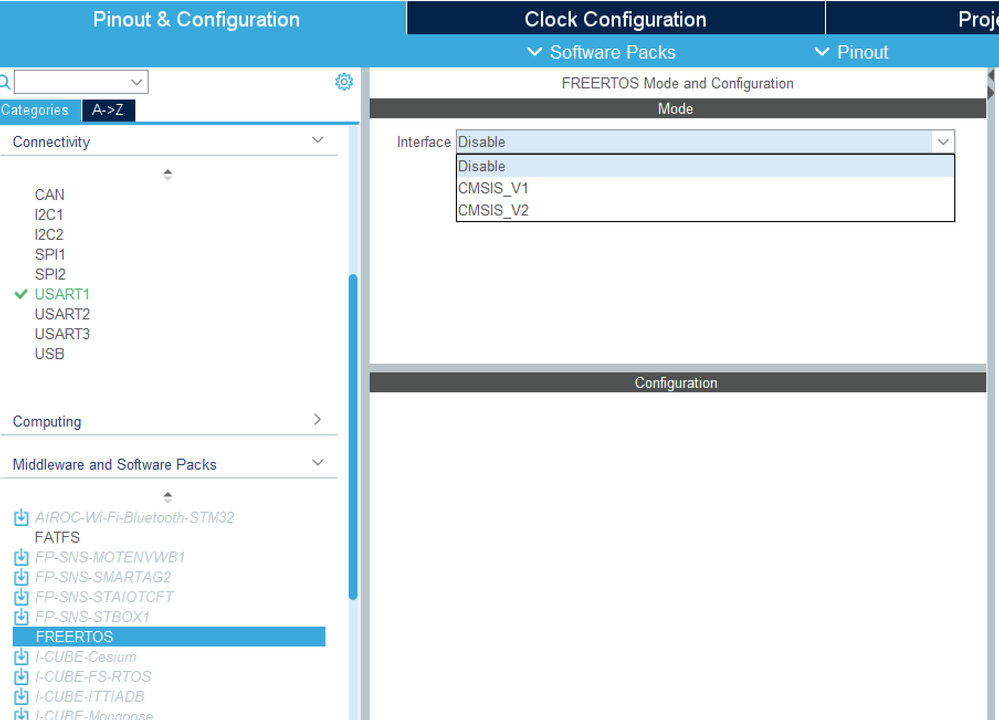The height and width of the screenshot is (720, 999).
Task: Switch to A->Z view tab
Action: [108, 110]
